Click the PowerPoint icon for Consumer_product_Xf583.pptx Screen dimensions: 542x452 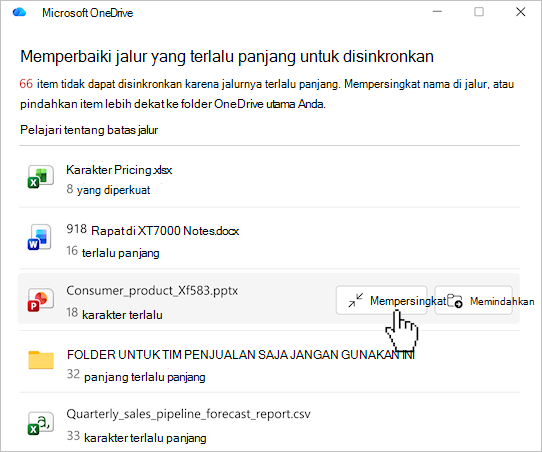pos(40,299)
